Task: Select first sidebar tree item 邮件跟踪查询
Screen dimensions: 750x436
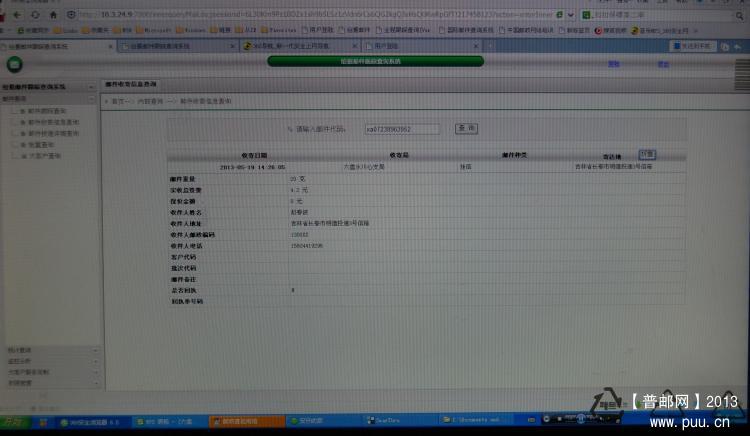Action: click(46, 110)
